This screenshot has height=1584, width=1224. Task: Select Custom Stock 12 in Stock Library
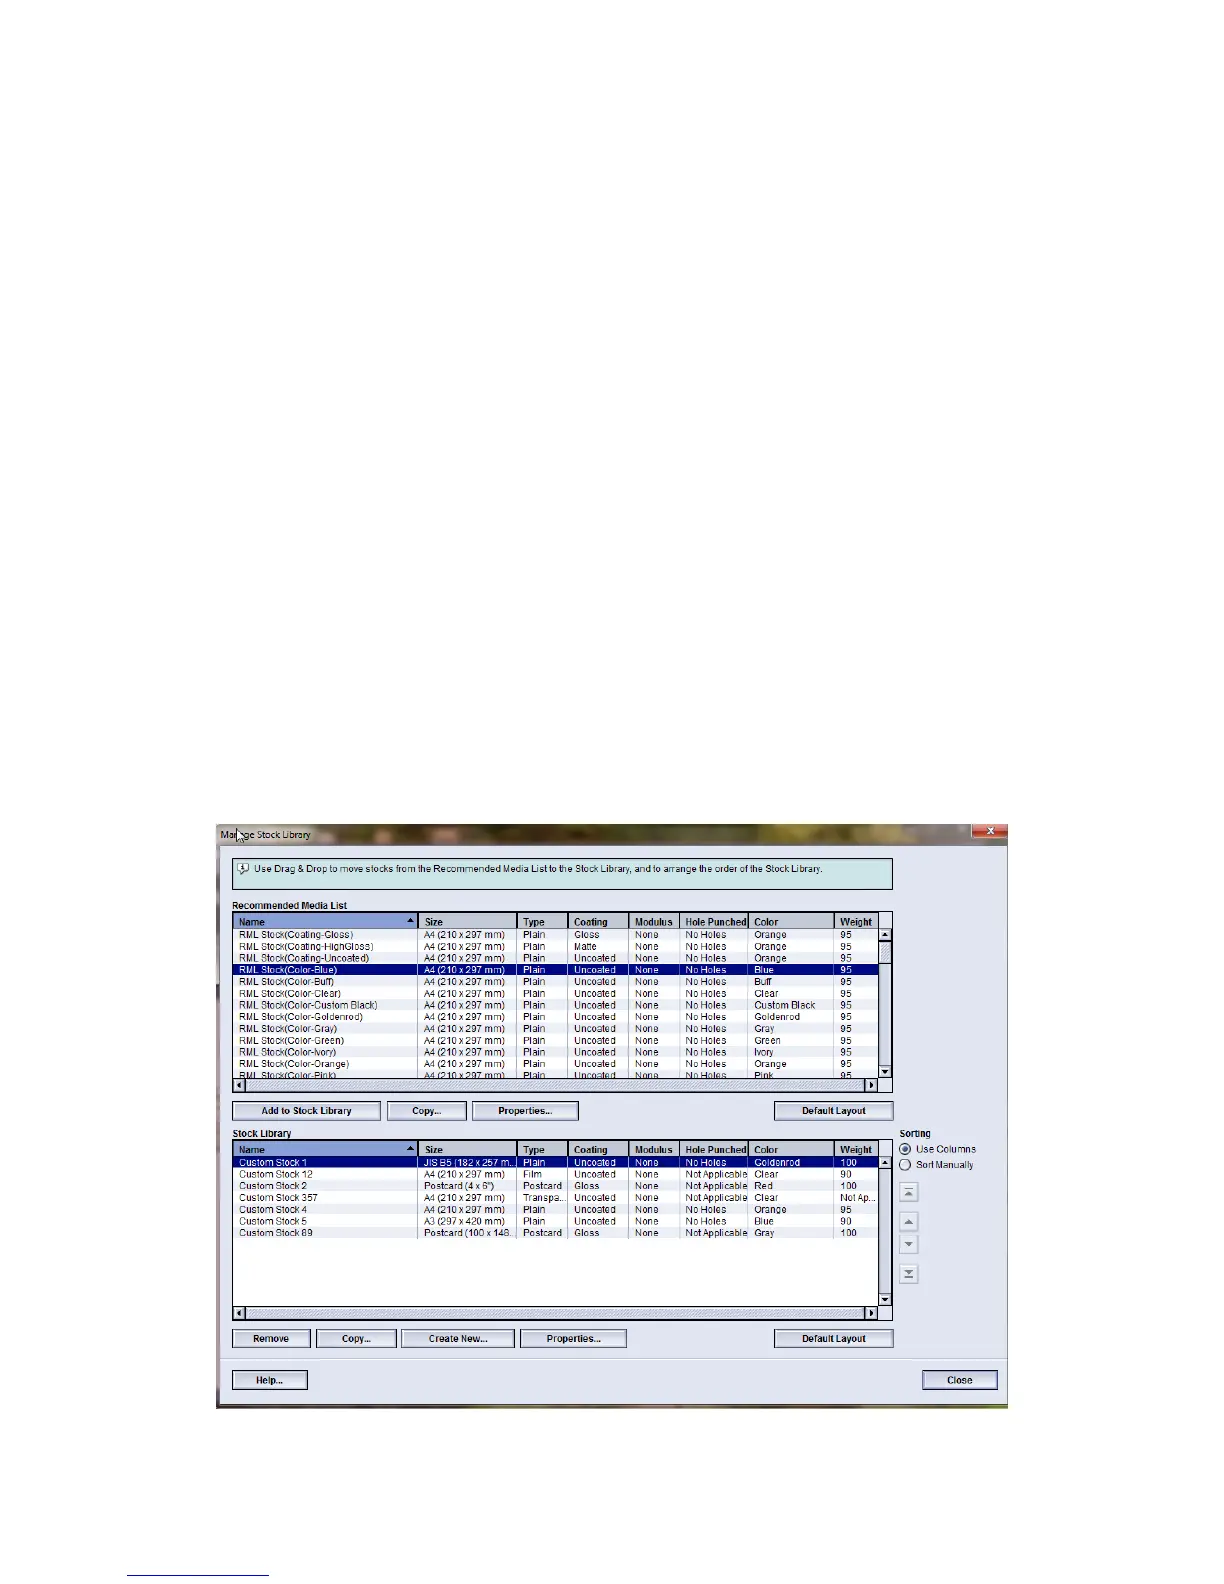click(556, 1175)
